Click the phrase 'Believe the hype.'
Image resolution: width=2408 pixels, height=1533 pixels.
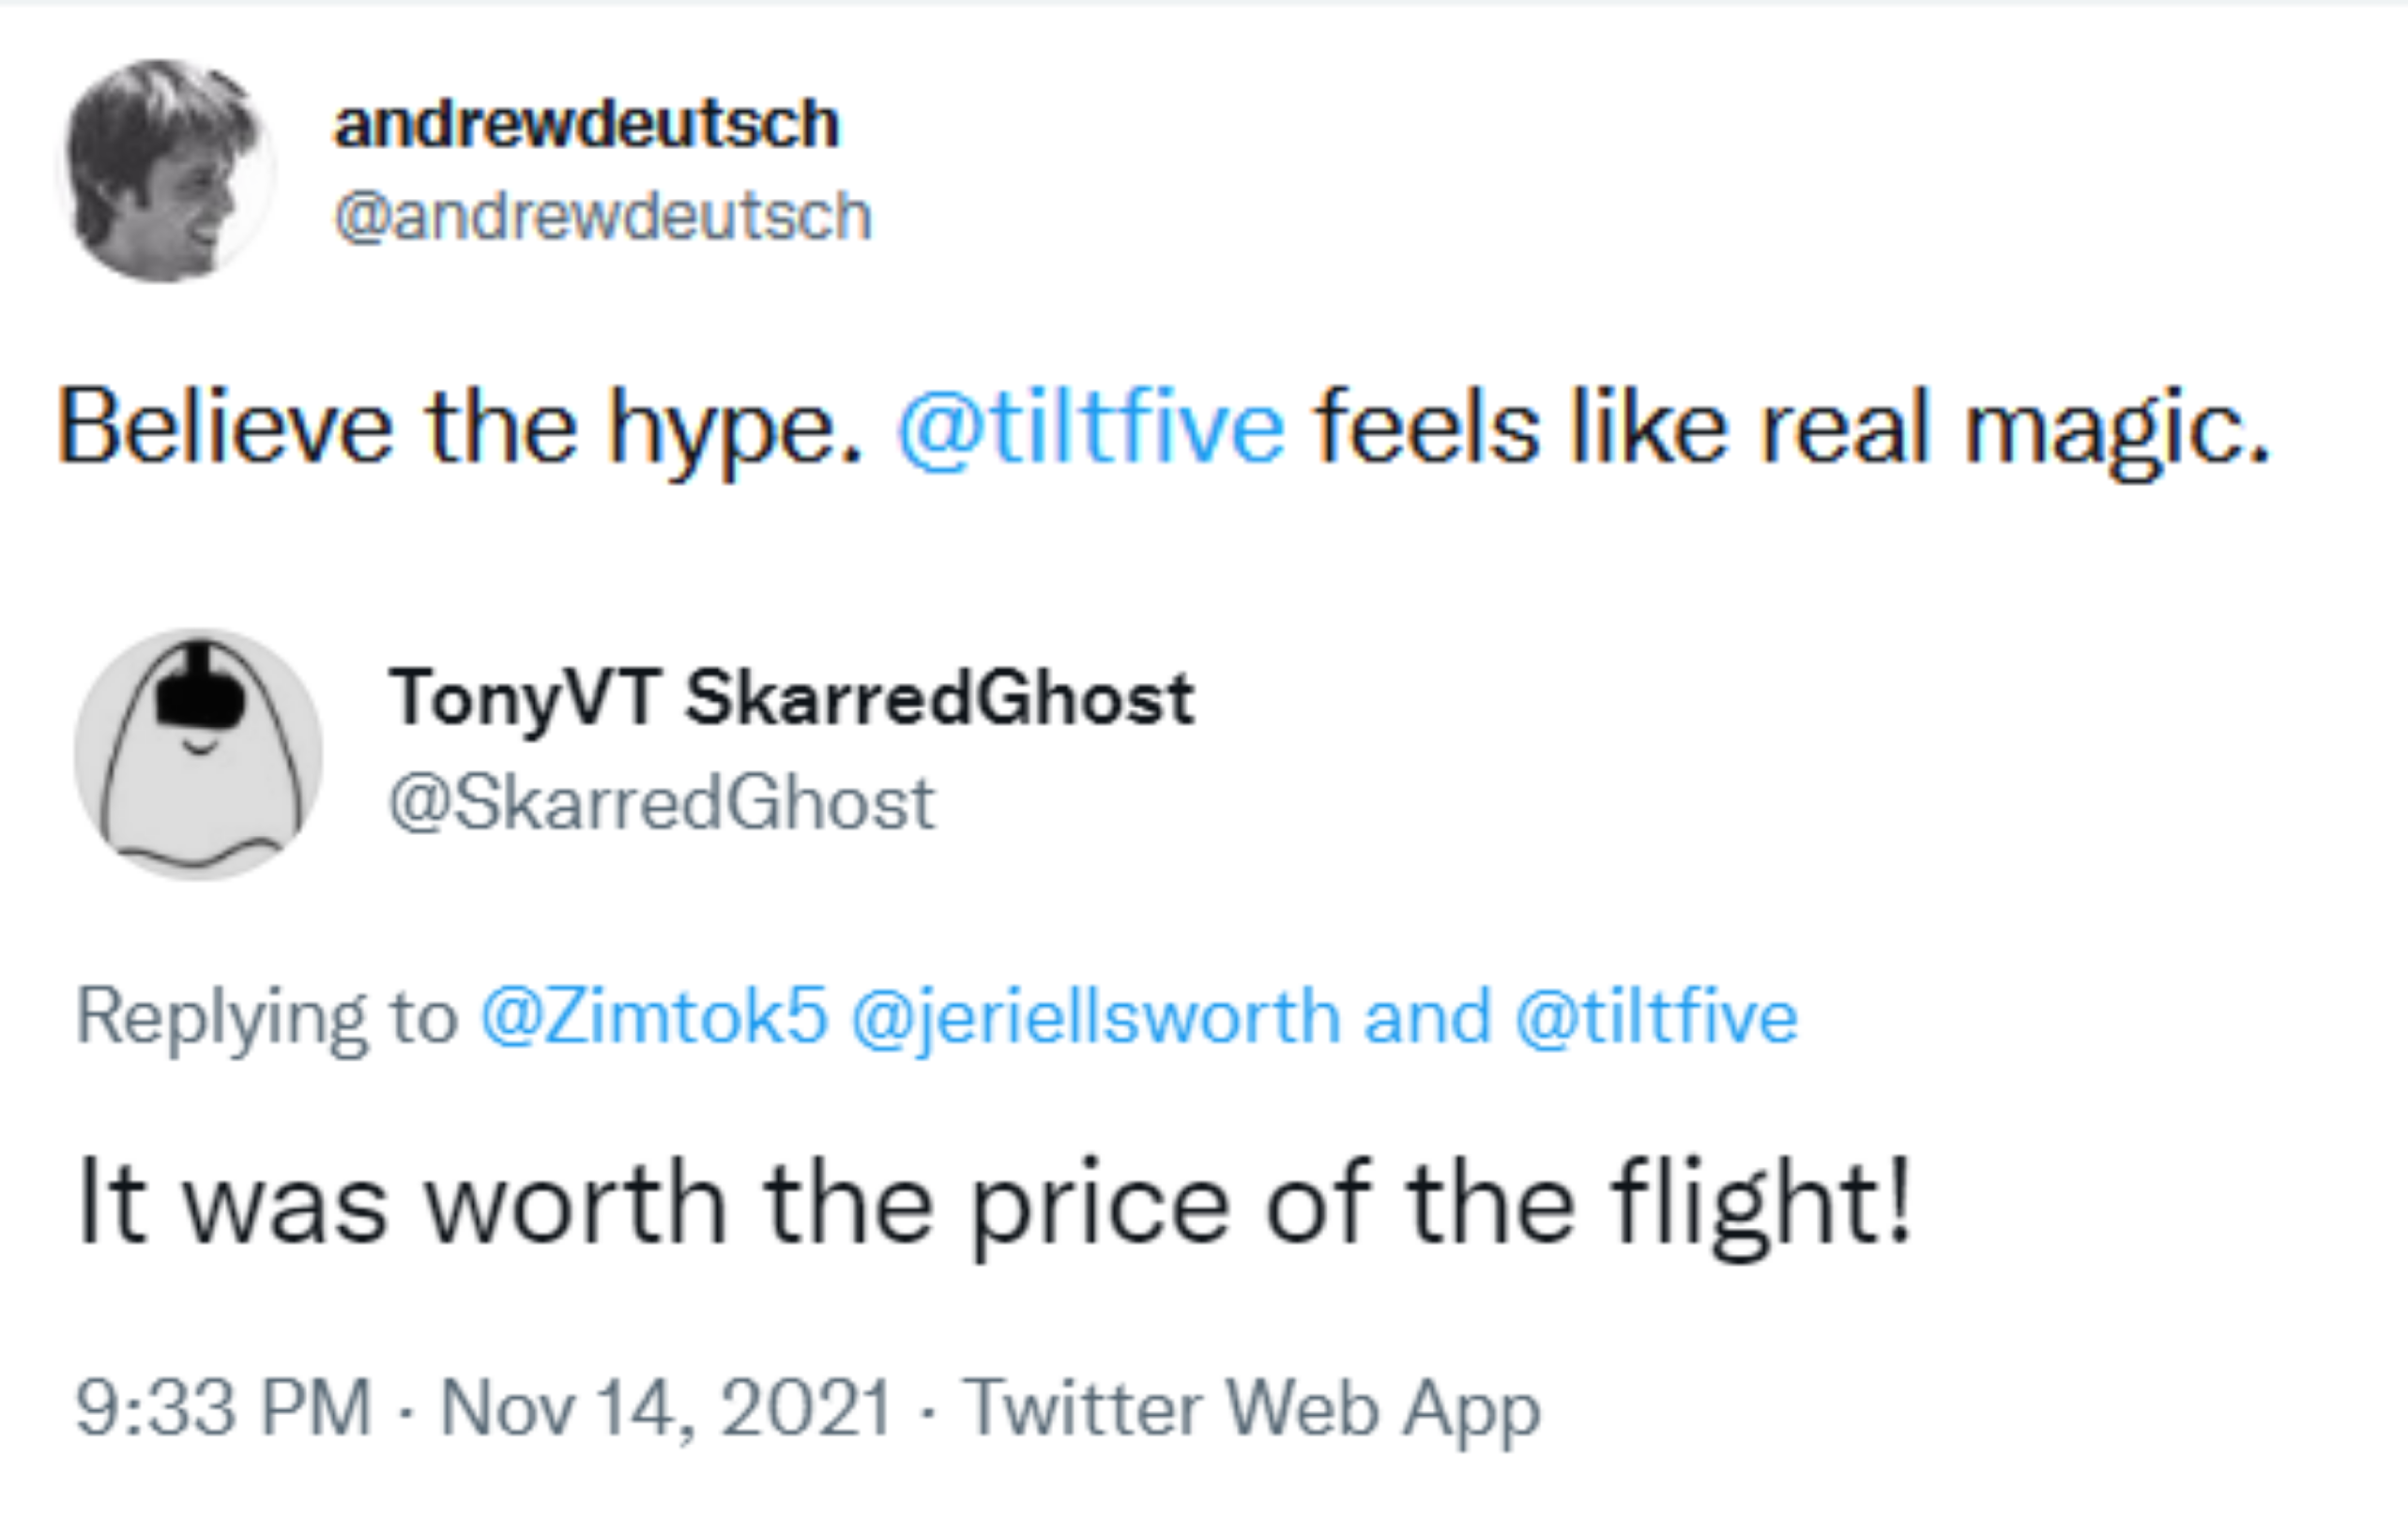coord(459,427)
